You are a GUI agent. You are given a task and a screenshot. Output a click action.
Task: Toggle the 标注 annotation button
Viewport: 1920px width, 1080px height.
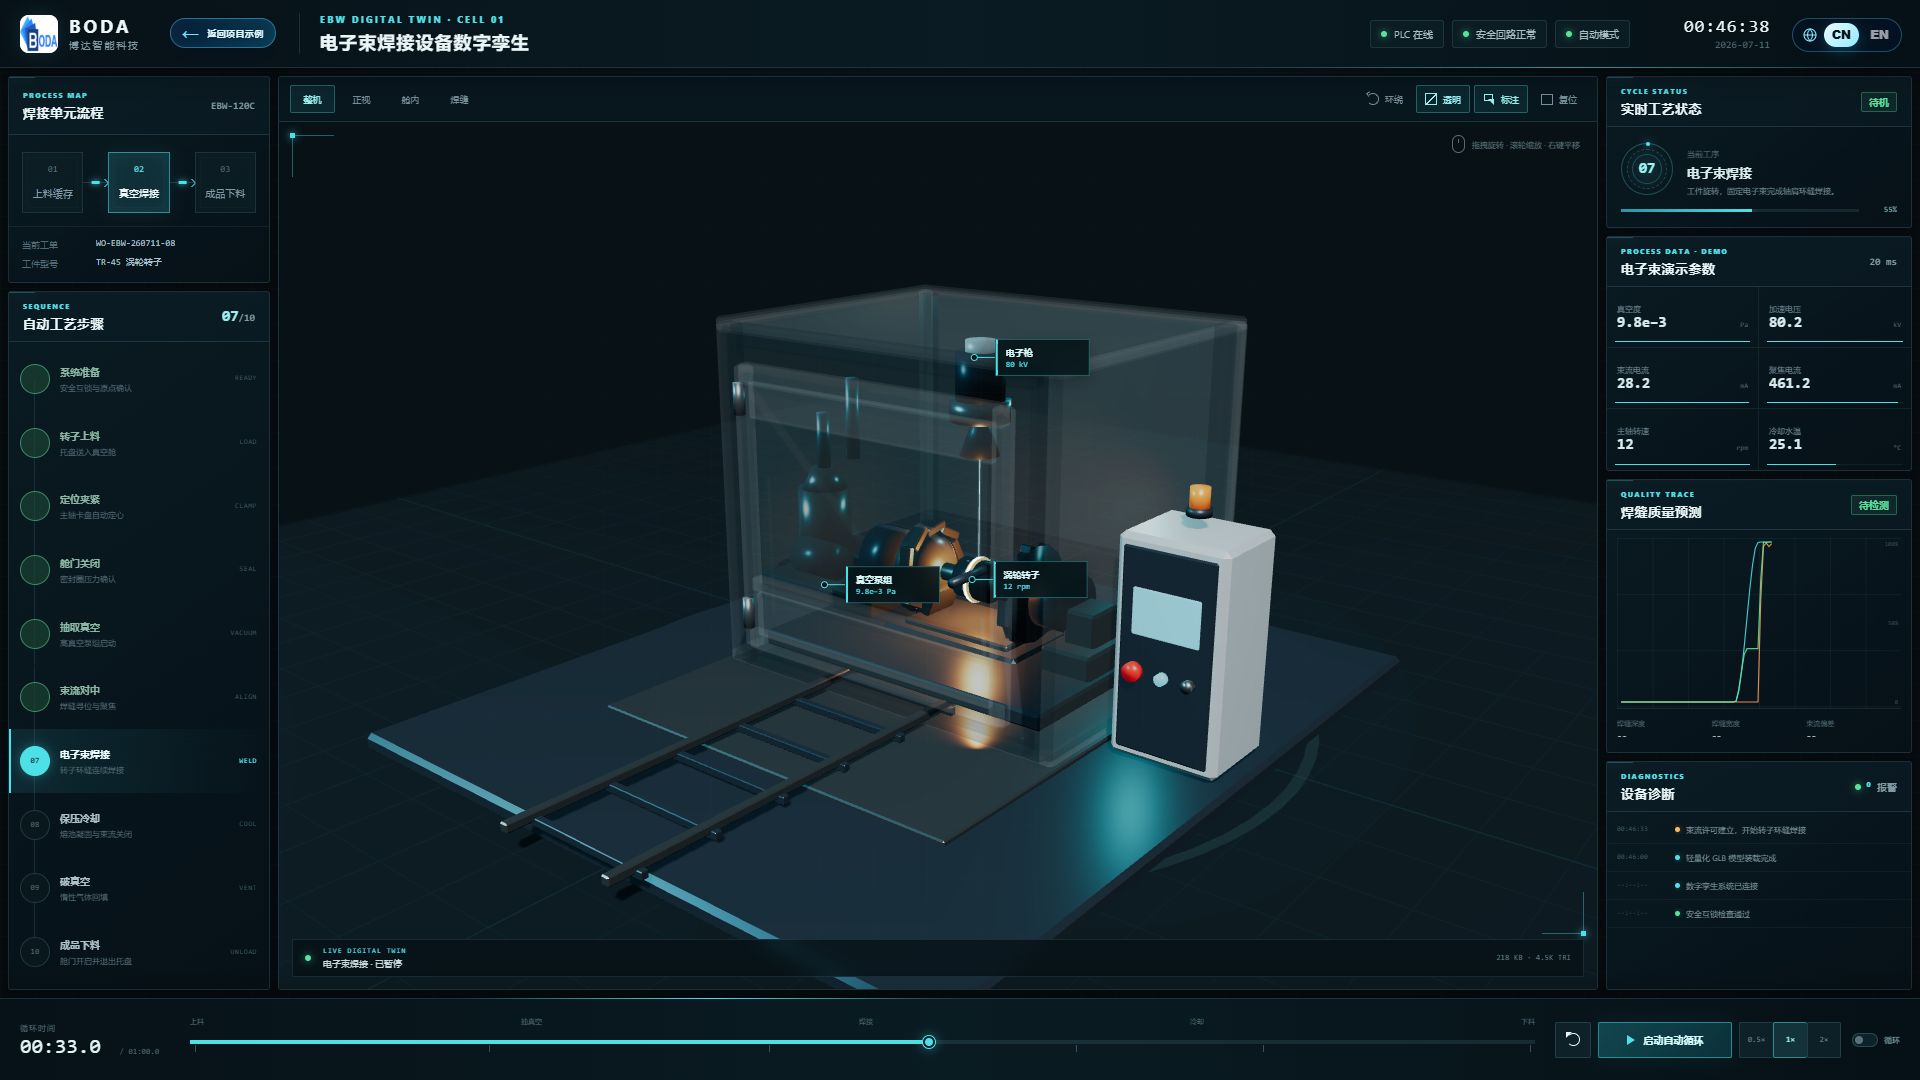click(x=1501, y=99)
